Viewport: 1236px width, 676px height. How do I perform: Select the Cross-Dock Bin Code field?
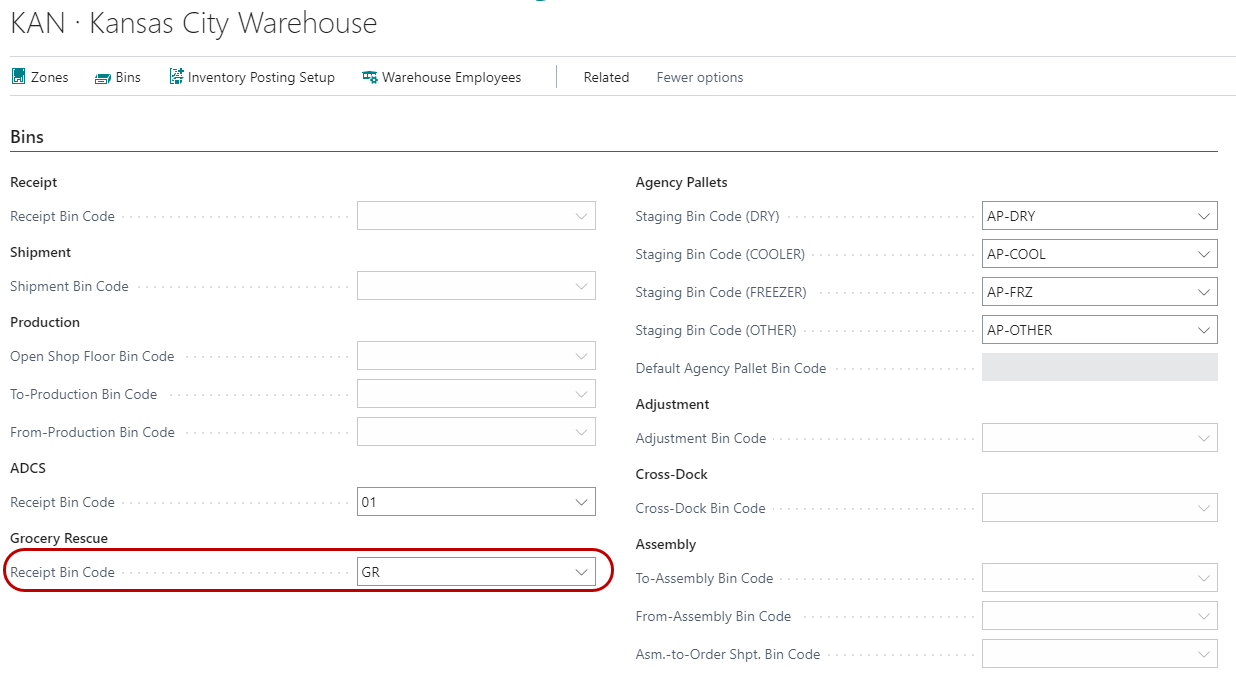click(1090, 508)
